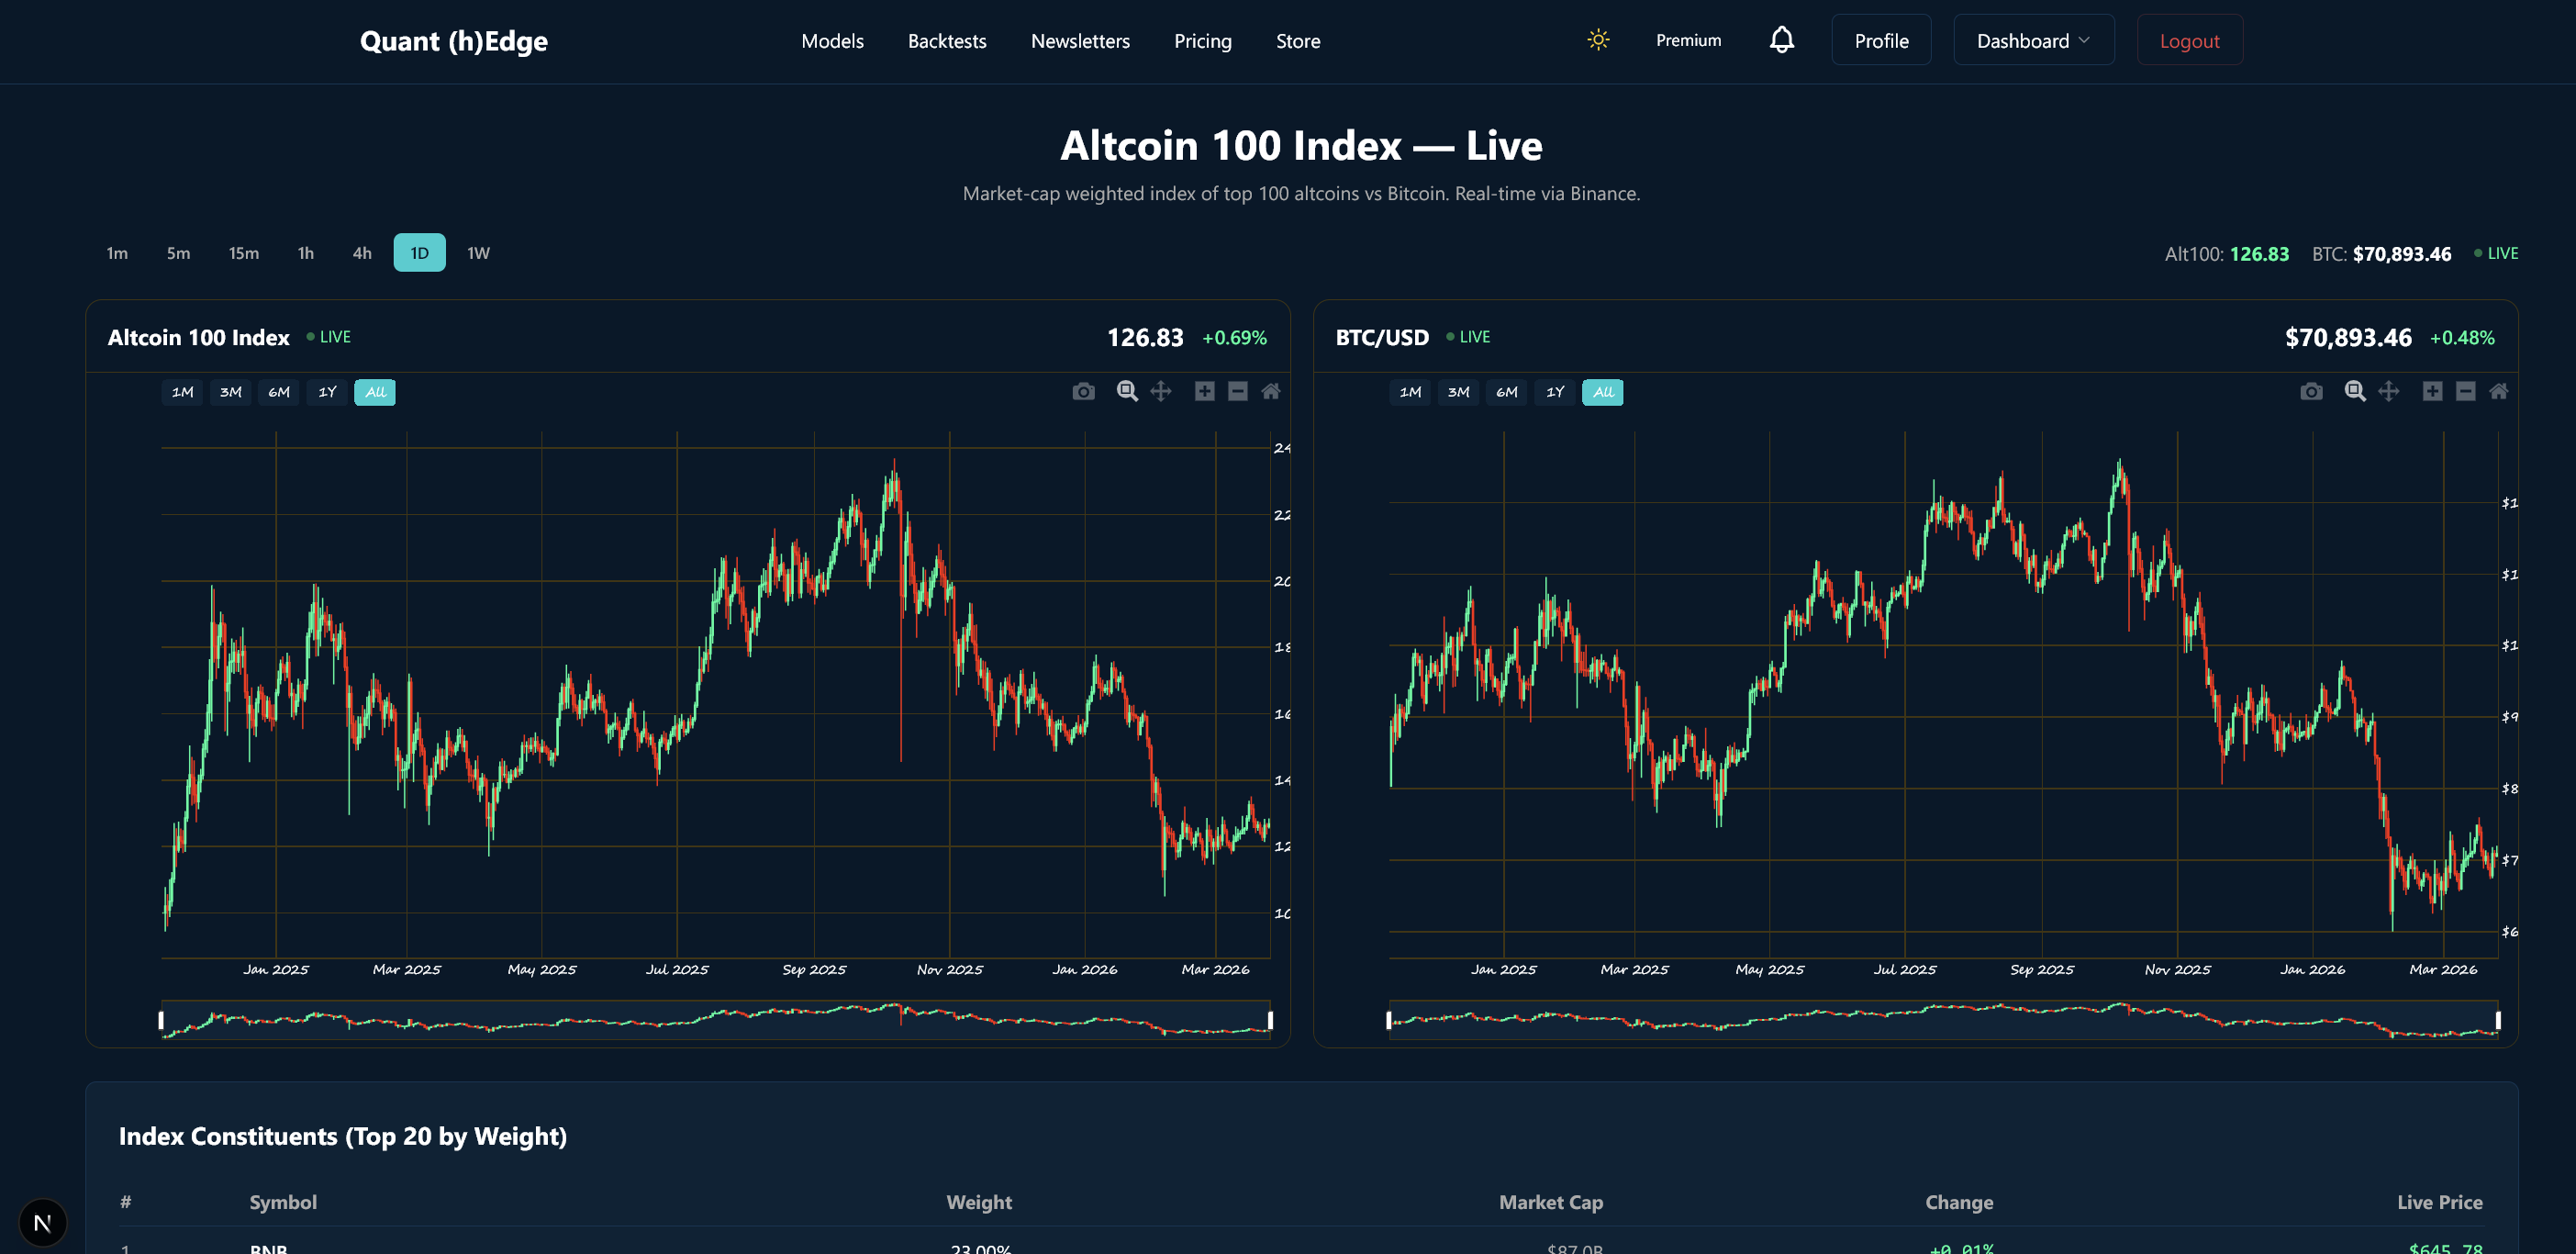Go to the Newsletters page
This screenshot has width=2576, height=1254.
point(1080,41)
